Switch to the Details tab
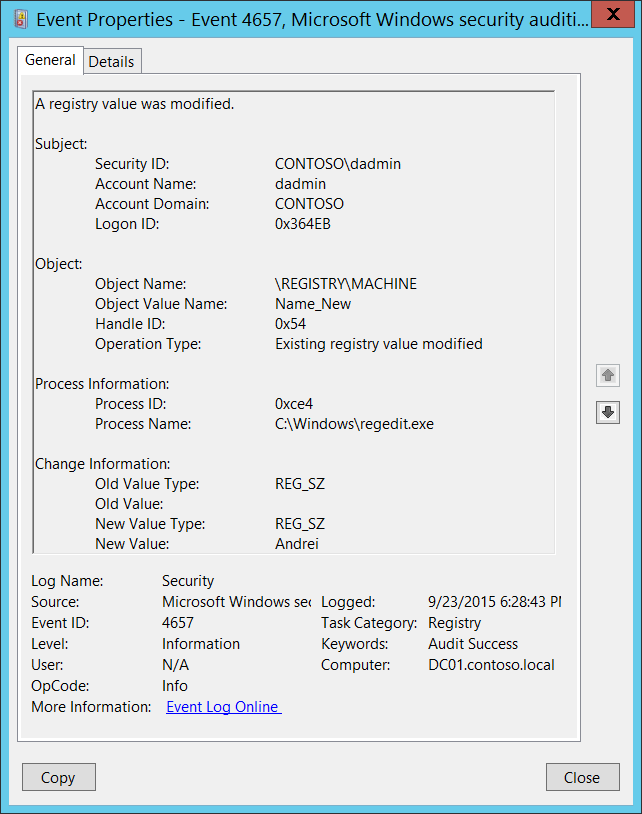The width and height of the screenshot is (642, 814). pos(111,61)
